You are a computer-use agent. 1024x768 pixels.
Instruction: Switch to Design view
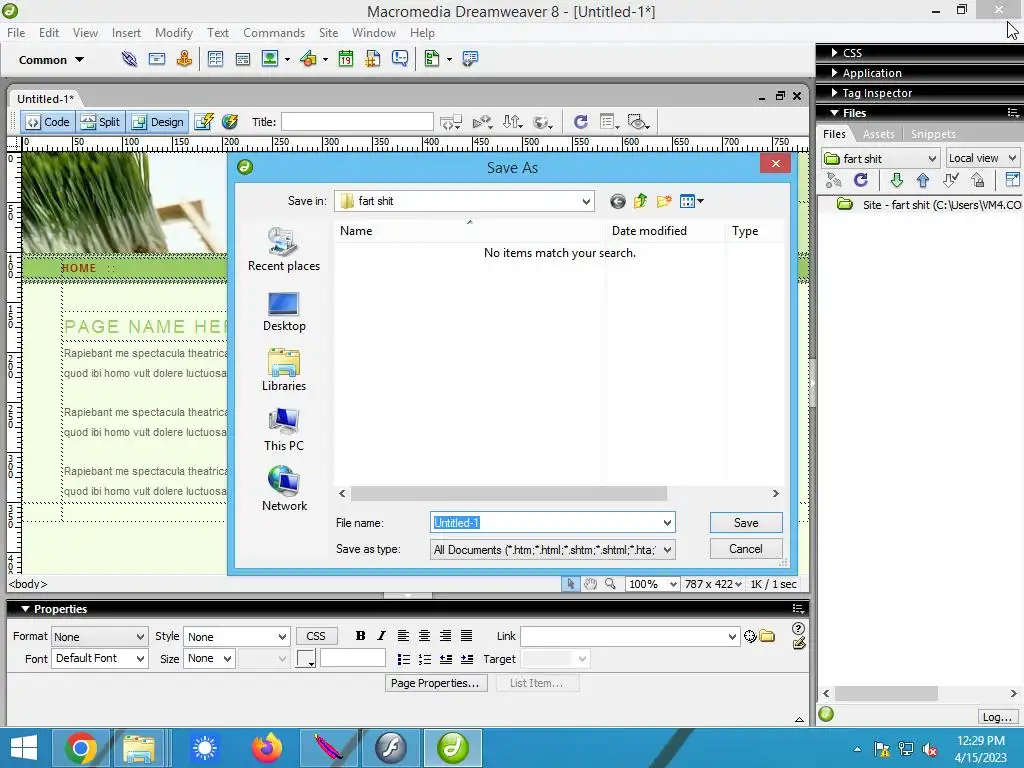(x=158, y=122)
